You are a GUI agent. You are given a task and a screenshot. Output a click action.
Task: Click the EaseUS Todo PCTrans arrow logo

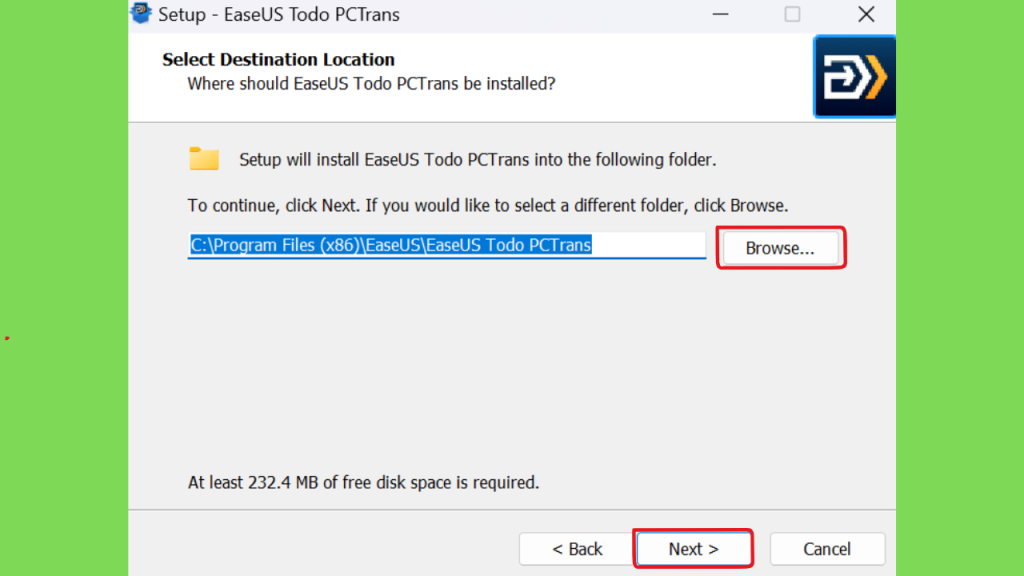click(x=854, y=76)
